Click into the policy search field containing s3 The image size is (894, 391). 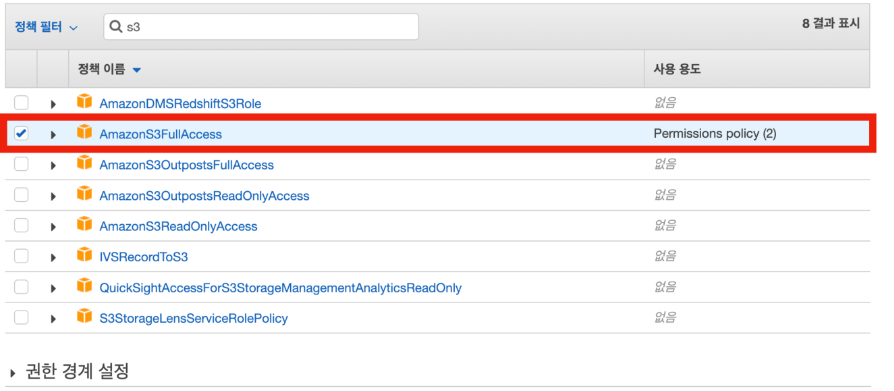(261, 27)
